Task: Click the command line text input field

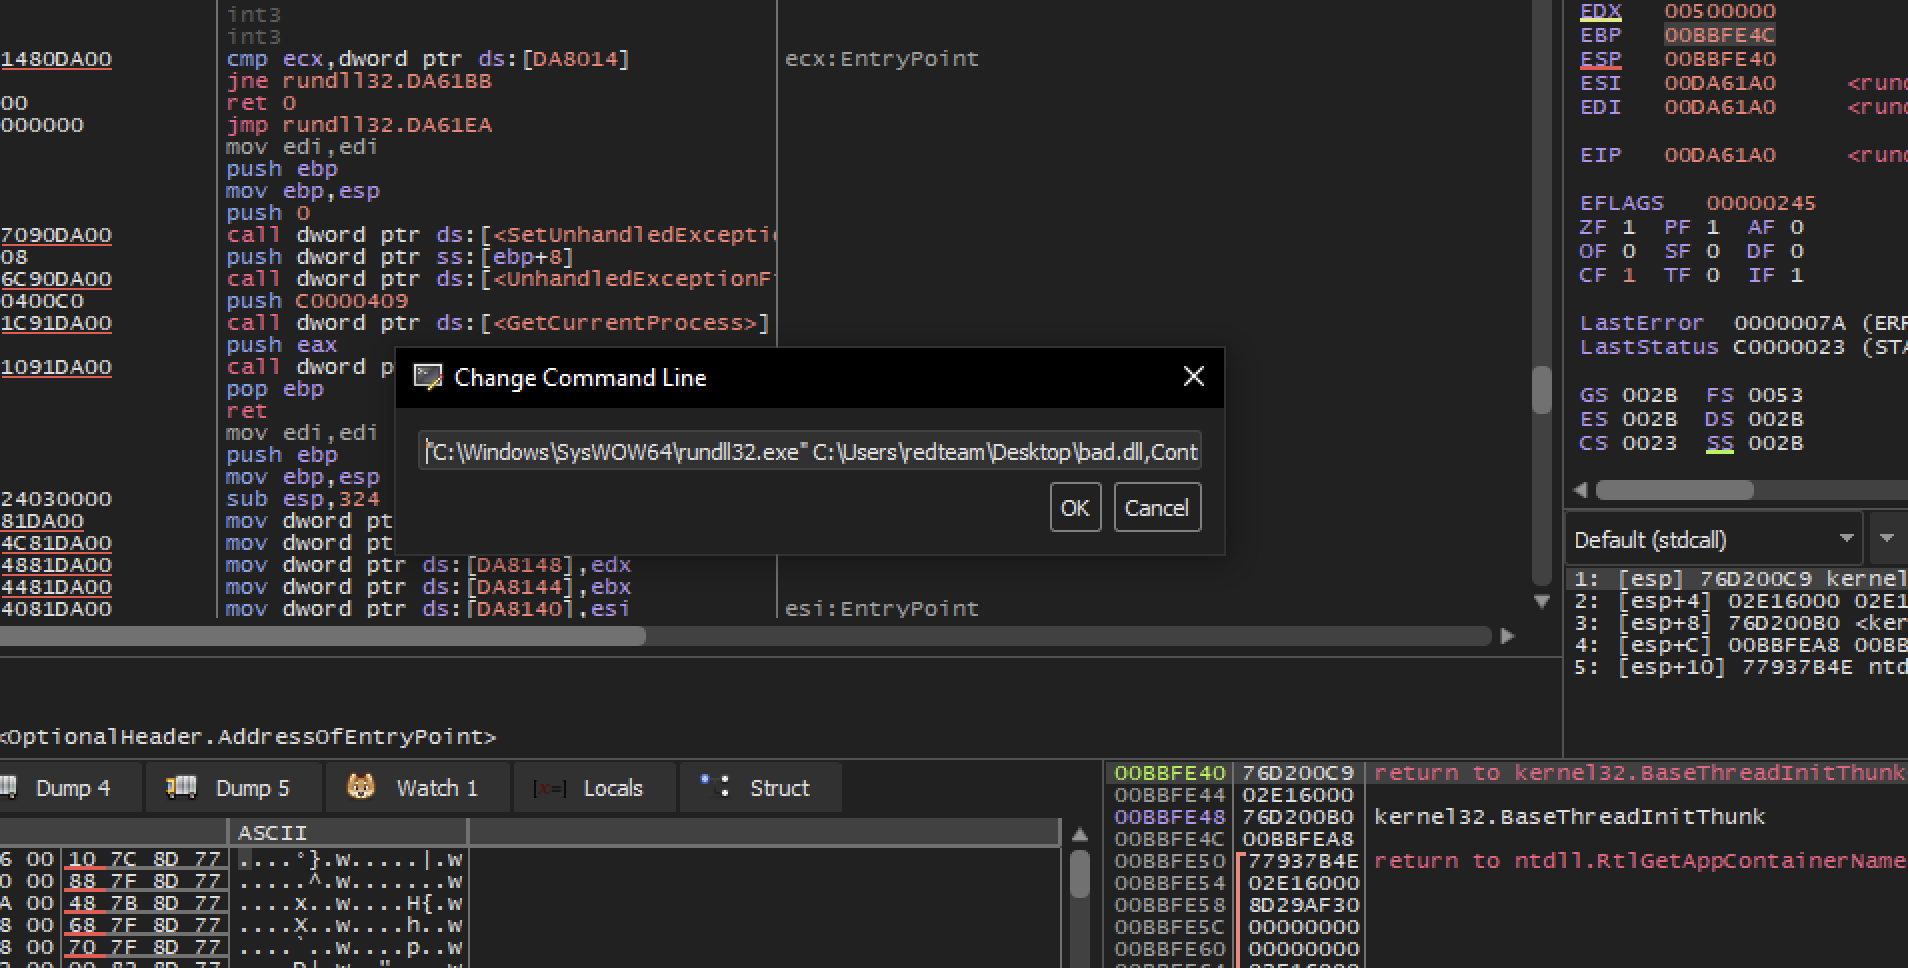Action: [810, 452]
